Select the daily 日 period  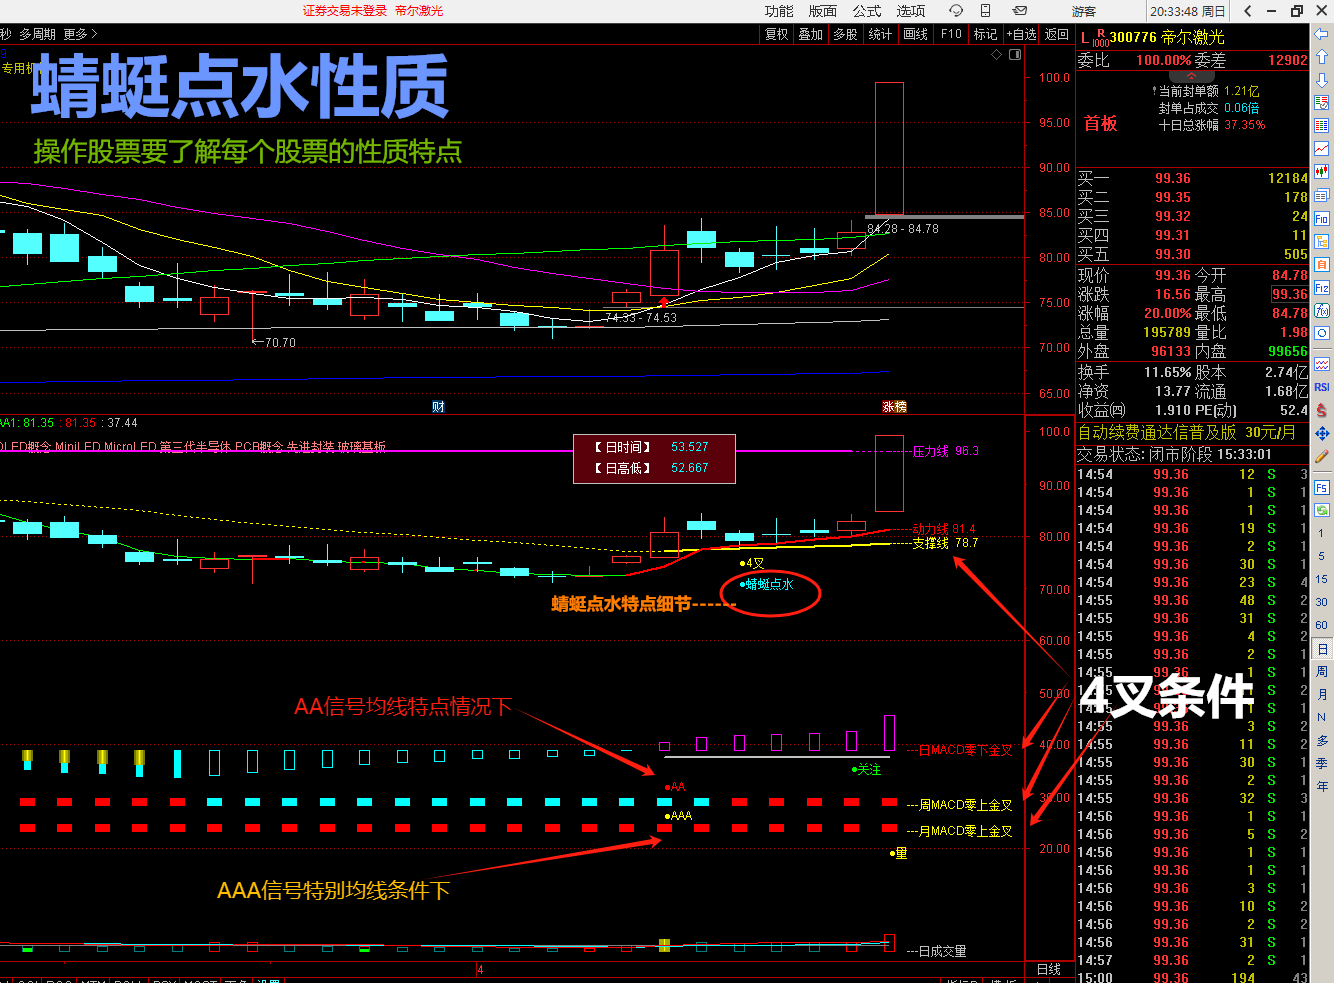[1322, 649]
